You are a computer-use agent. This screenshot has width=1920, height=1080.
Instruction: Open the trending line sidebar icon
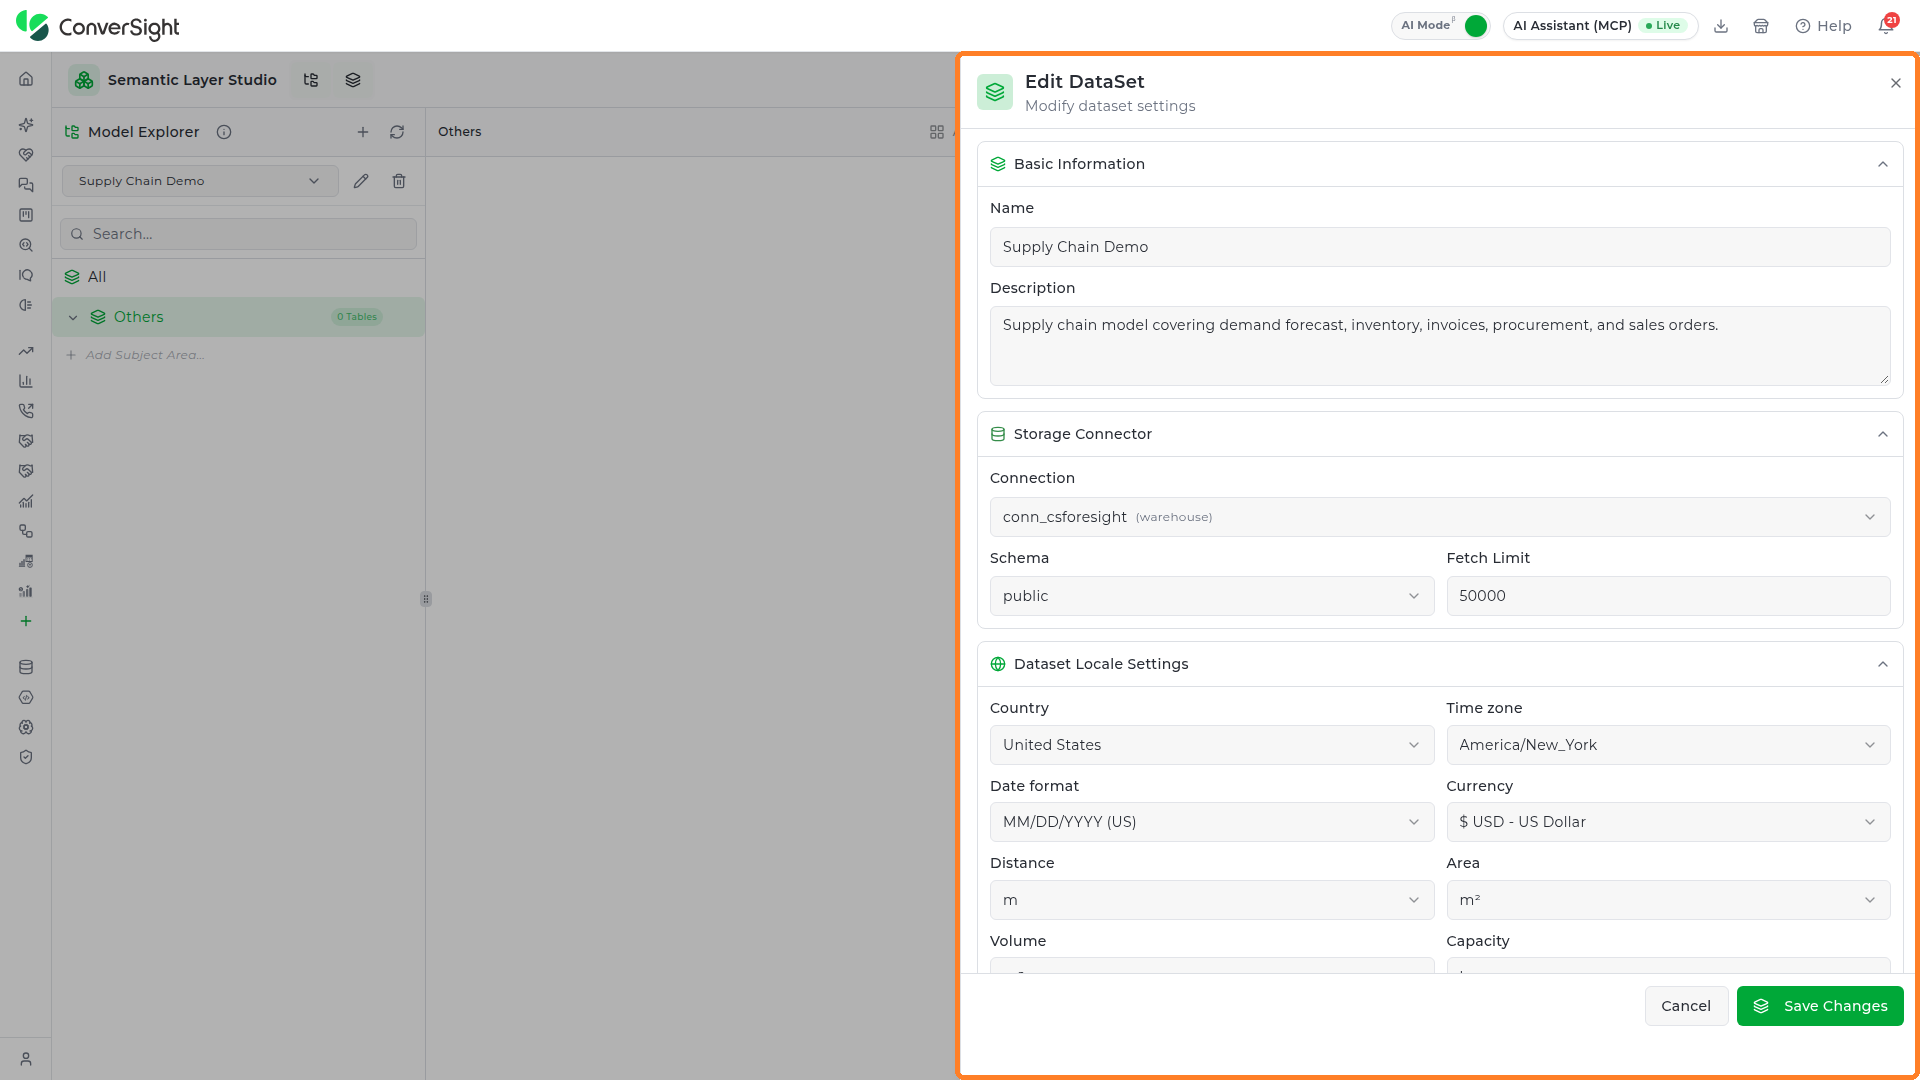(x=26, y=351)
